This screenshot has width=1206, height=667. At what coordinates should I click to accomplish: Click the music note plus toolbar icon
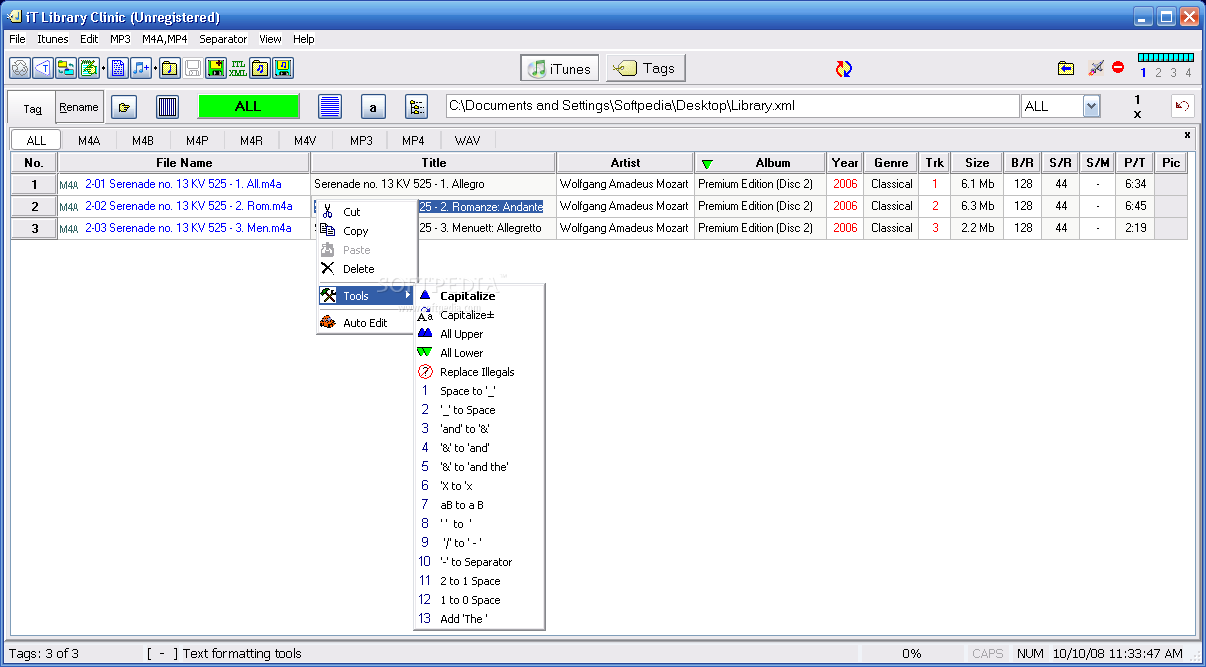[141, 68]
